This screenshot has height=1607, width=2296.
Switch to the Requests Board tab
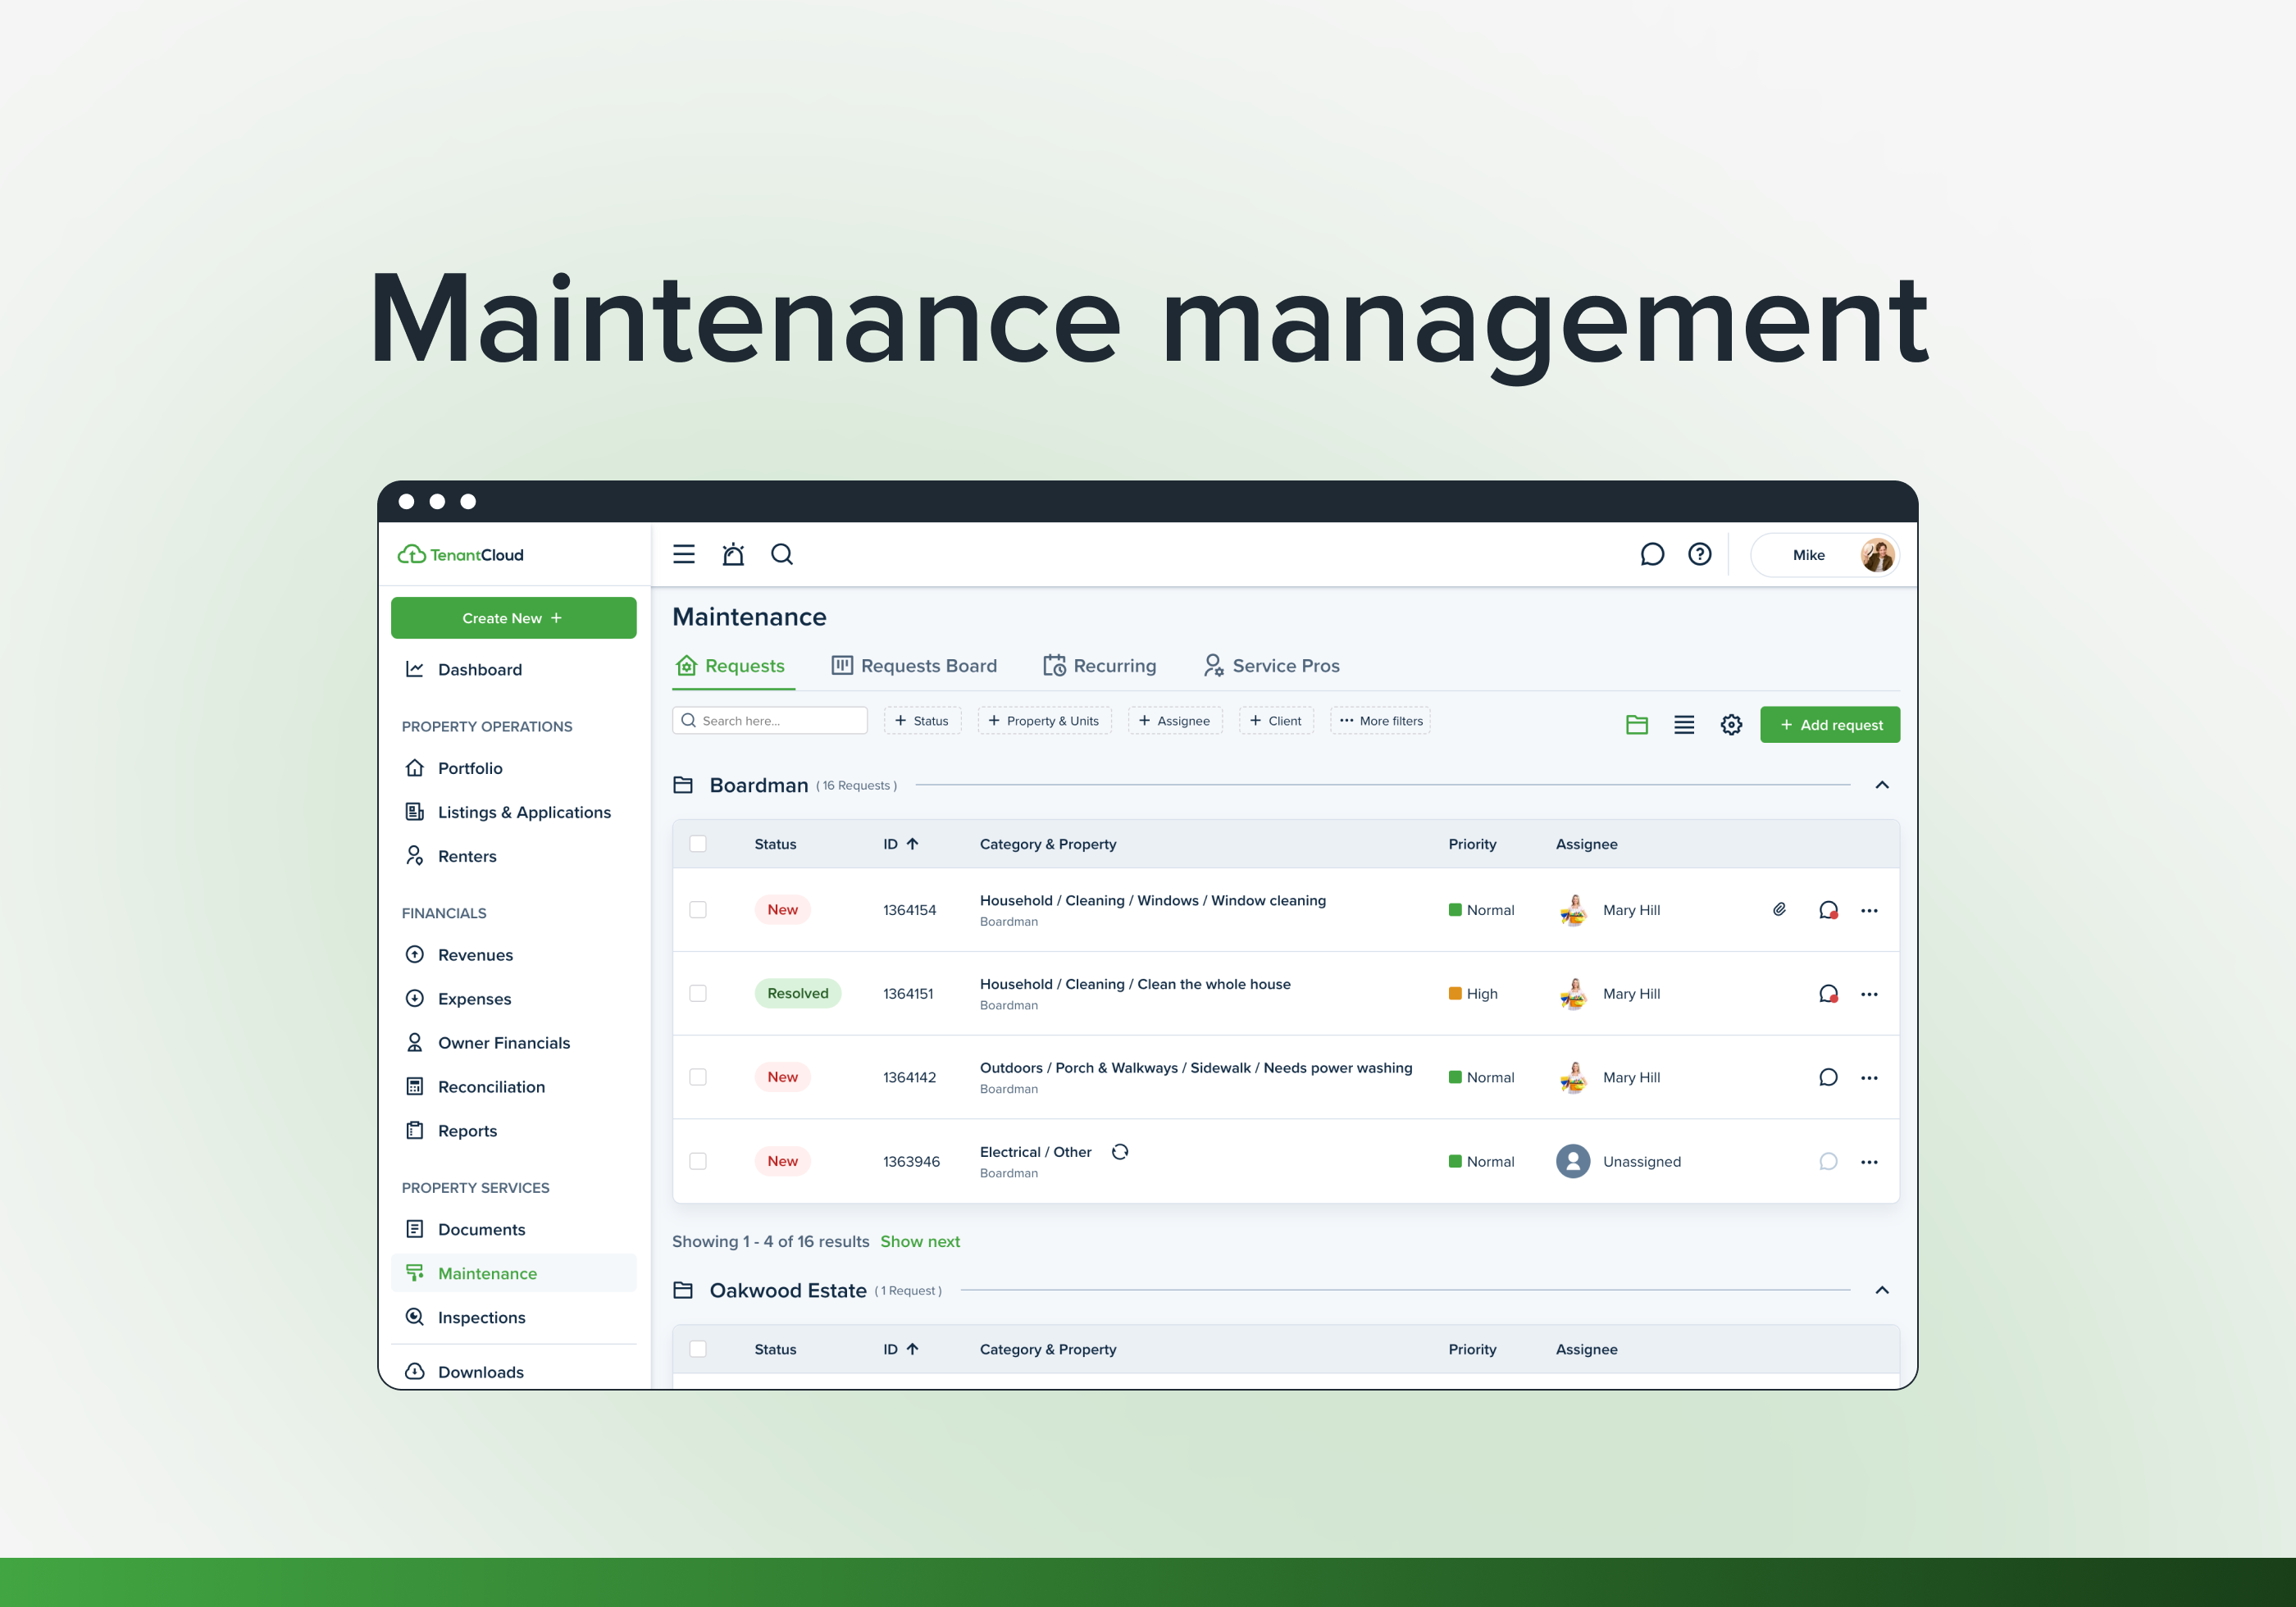click(x=914, y=666)
